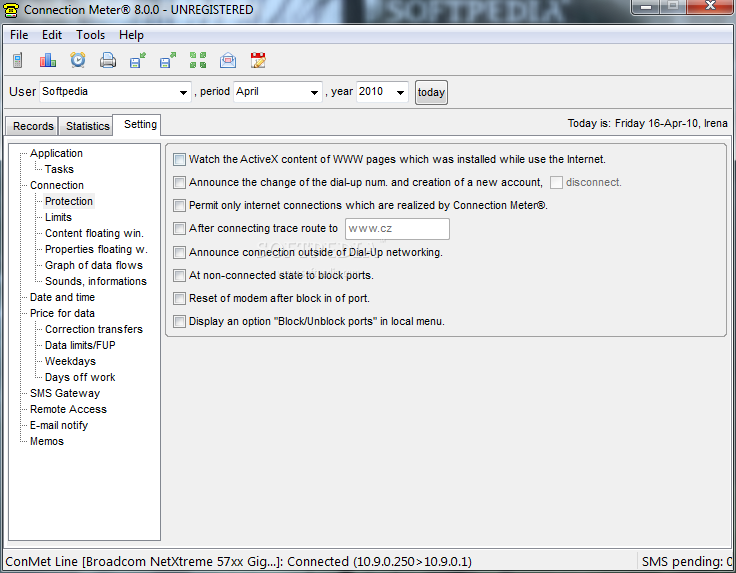
Task: Click the printer icon
Action: 107,61
